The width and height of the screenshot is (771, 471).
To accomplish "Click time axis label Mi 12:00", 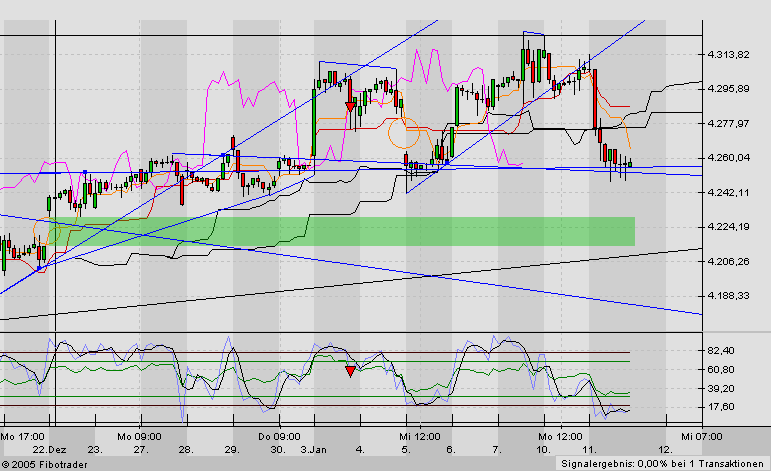I will (x=419, y=437).
